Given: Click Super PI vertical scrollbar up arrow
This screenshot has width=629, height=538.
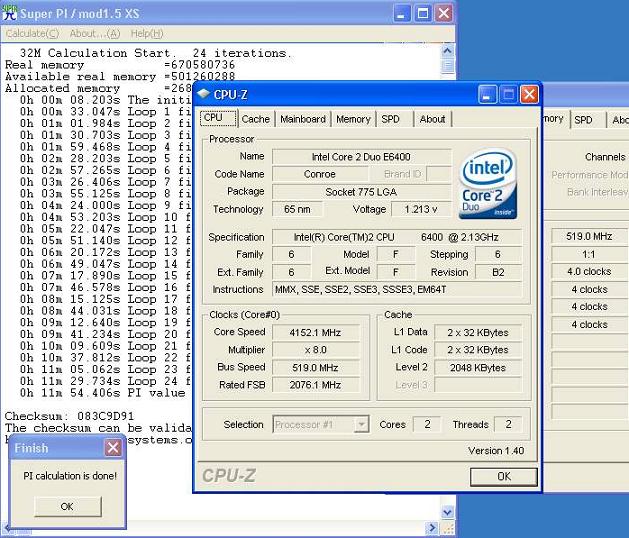Looking at the screenshot, I should tap(447, 51).
